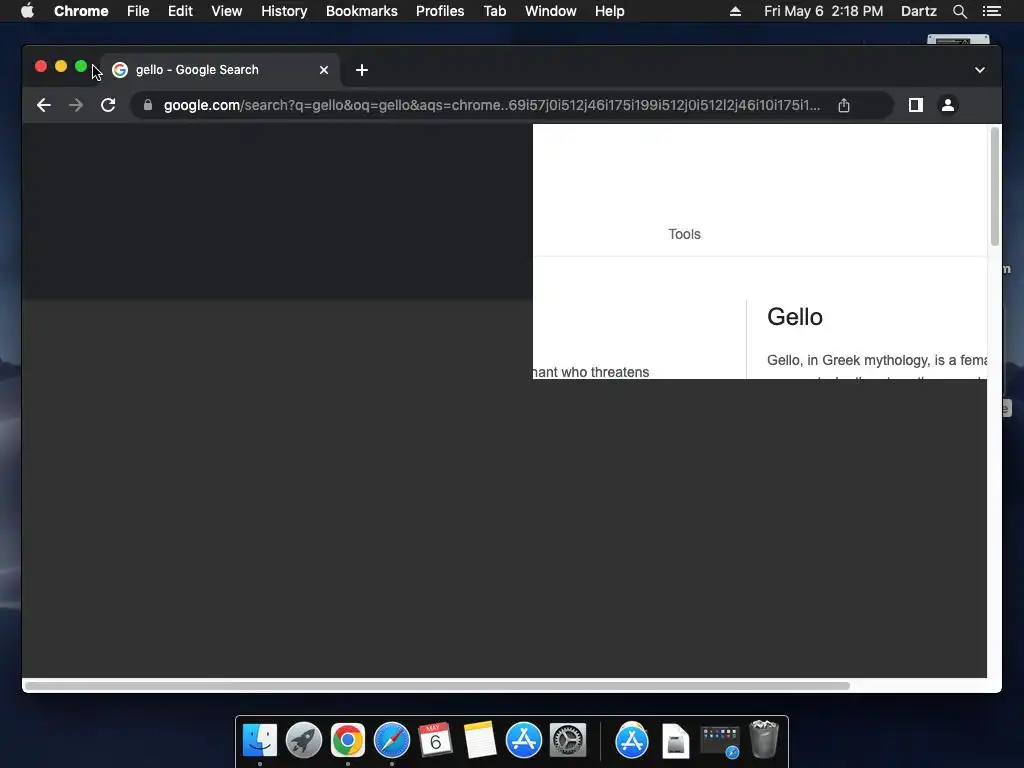Open the Control Center list icon
1024x768 pixels.
(991, 11)
